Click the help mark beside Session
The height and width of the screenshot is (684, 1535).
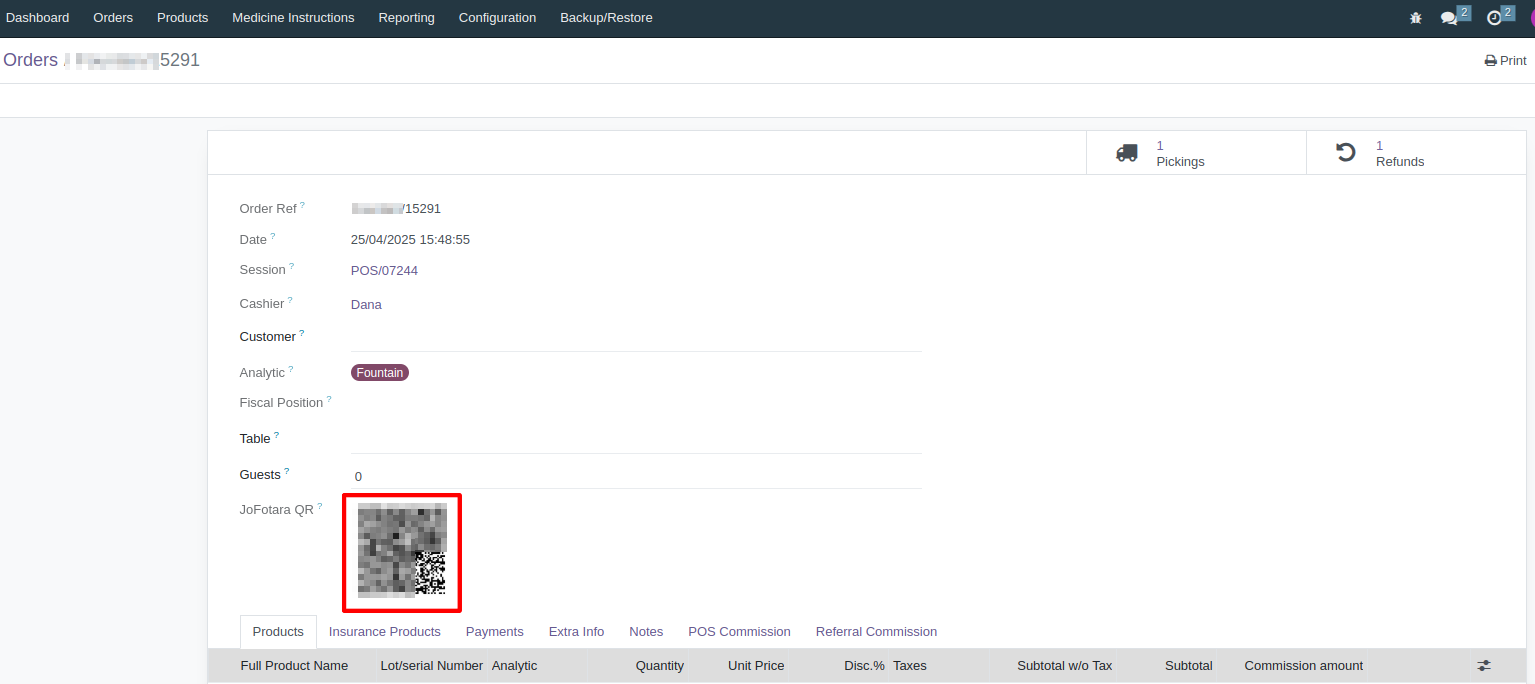[x=291, y=266]
